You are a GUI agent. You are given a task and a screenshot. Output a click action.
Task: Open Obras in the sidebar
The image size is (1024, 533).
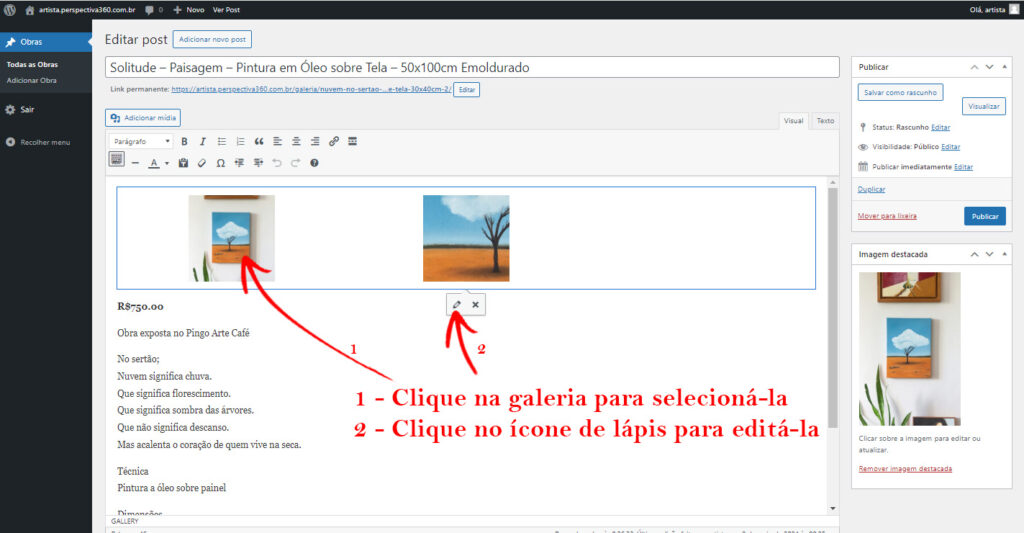point(46,42)
